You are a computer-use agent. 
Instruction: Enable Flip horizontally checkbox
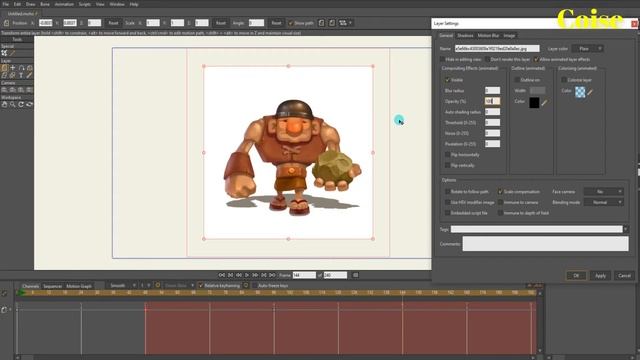(x=447, y=155)
